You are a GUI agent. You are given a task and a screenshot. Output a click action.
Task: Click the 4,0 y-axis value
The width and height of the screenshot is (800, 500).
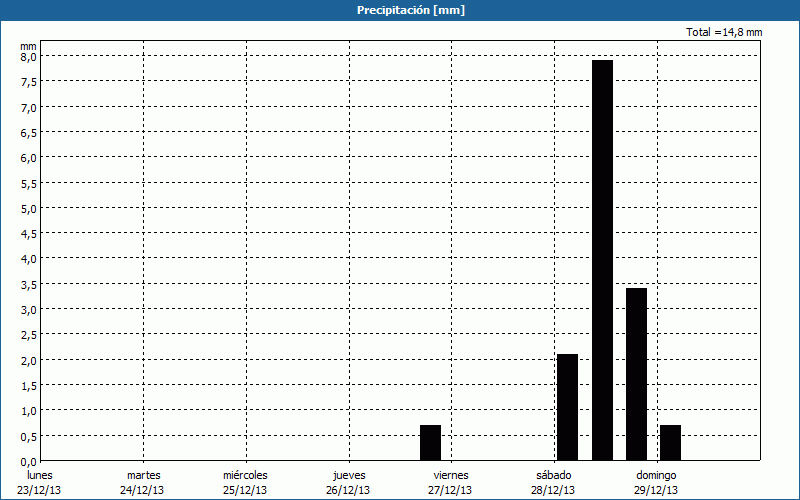pos(29,260)
